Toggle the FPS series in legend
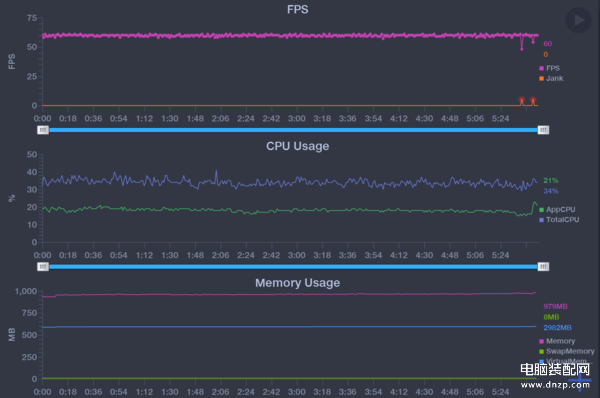Image resolution: width=600 pixels, height=398 pixels. tap(549, 68)
